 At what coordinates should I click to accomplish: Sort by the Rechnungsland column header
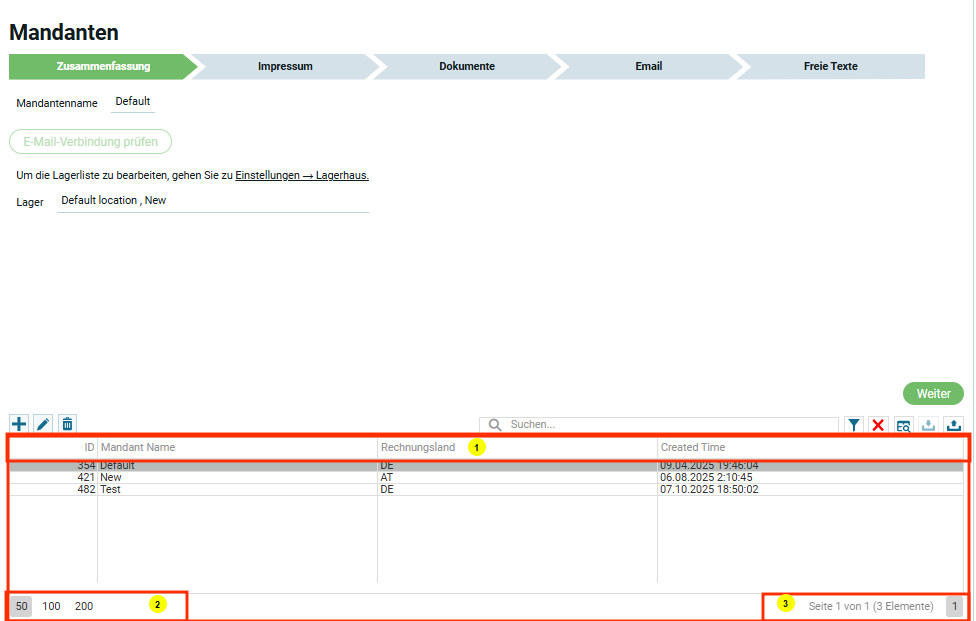point(418,447)
